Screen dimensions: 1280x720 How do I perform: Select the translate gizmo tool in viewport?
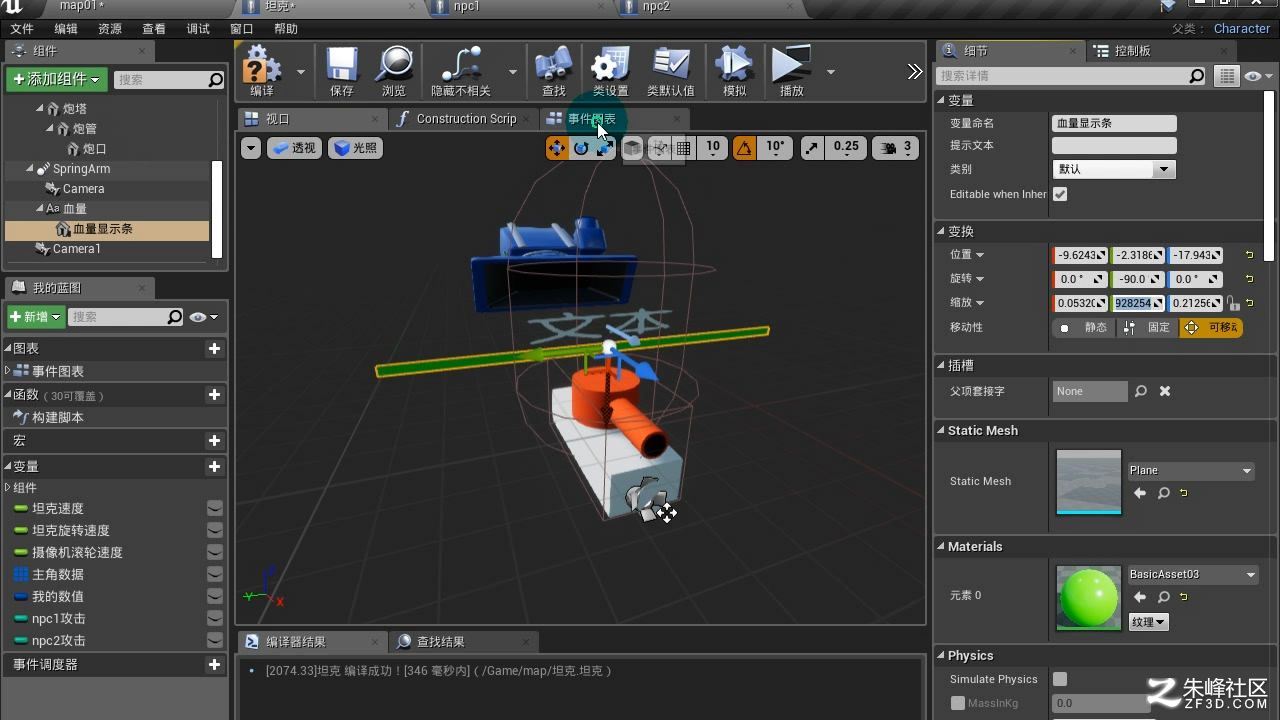pos(557,148)
